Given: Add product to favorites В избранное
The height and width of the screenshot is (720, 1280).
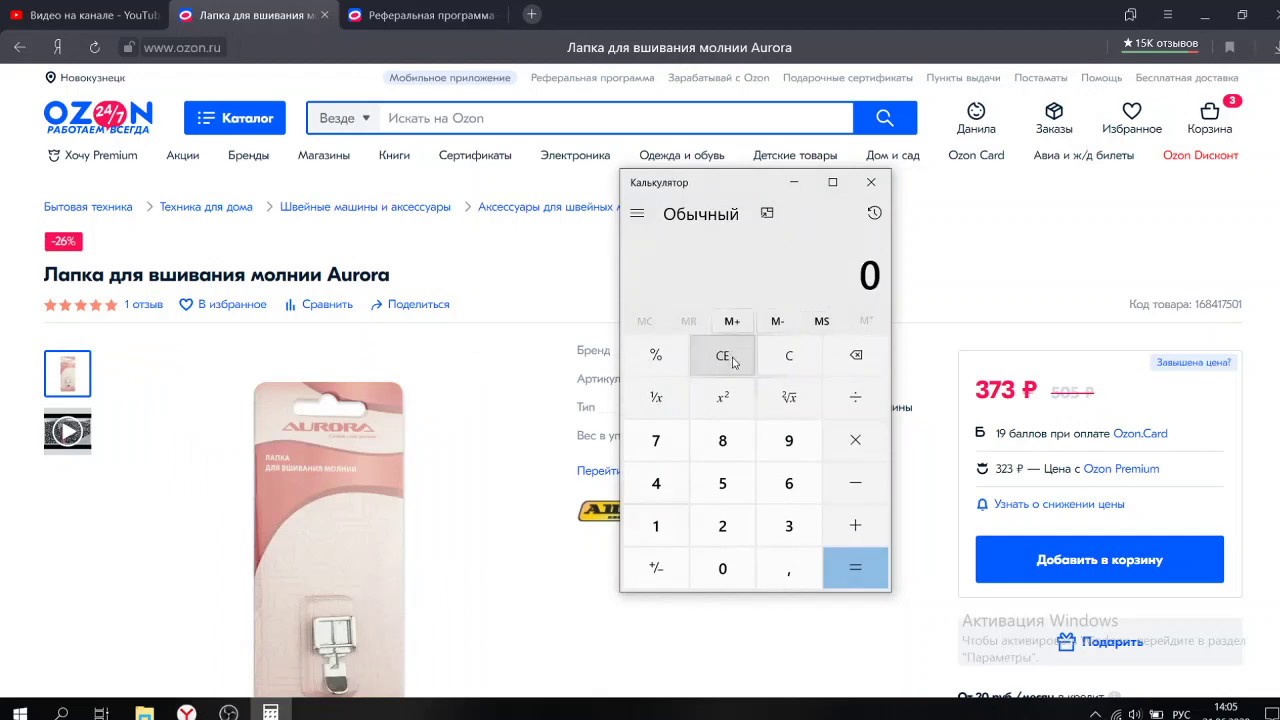Looking at the screenshot, I should (223, 304).
